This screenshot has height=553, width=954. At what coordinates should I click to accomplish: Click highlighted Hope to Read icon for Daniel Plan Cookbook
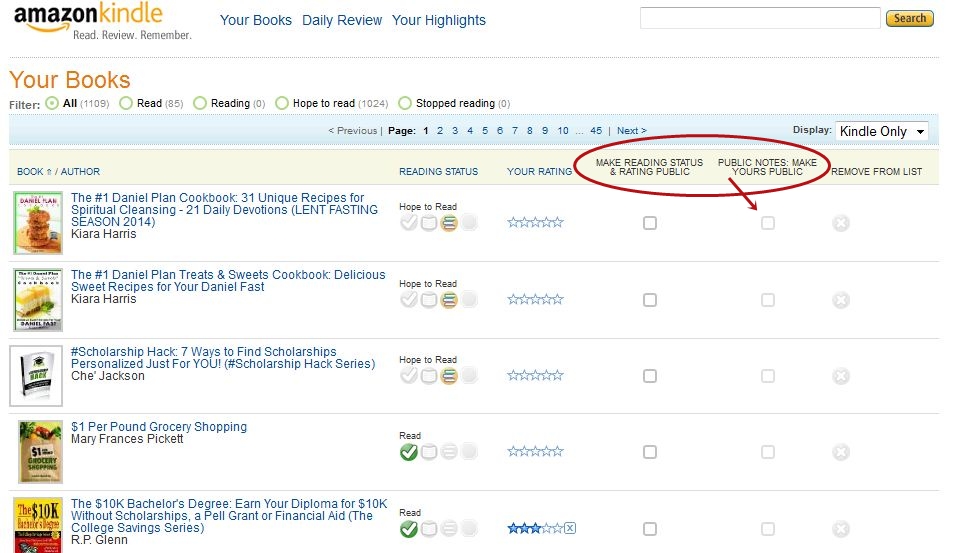449,223
